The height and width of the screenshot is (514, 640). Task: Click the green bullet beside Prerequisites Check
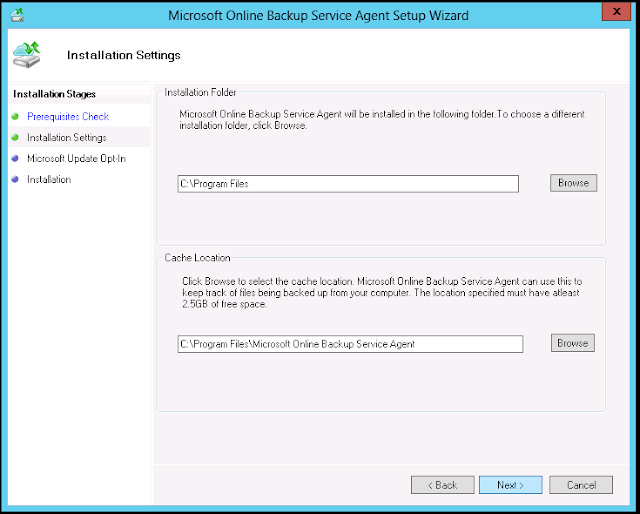coord(15,116)
